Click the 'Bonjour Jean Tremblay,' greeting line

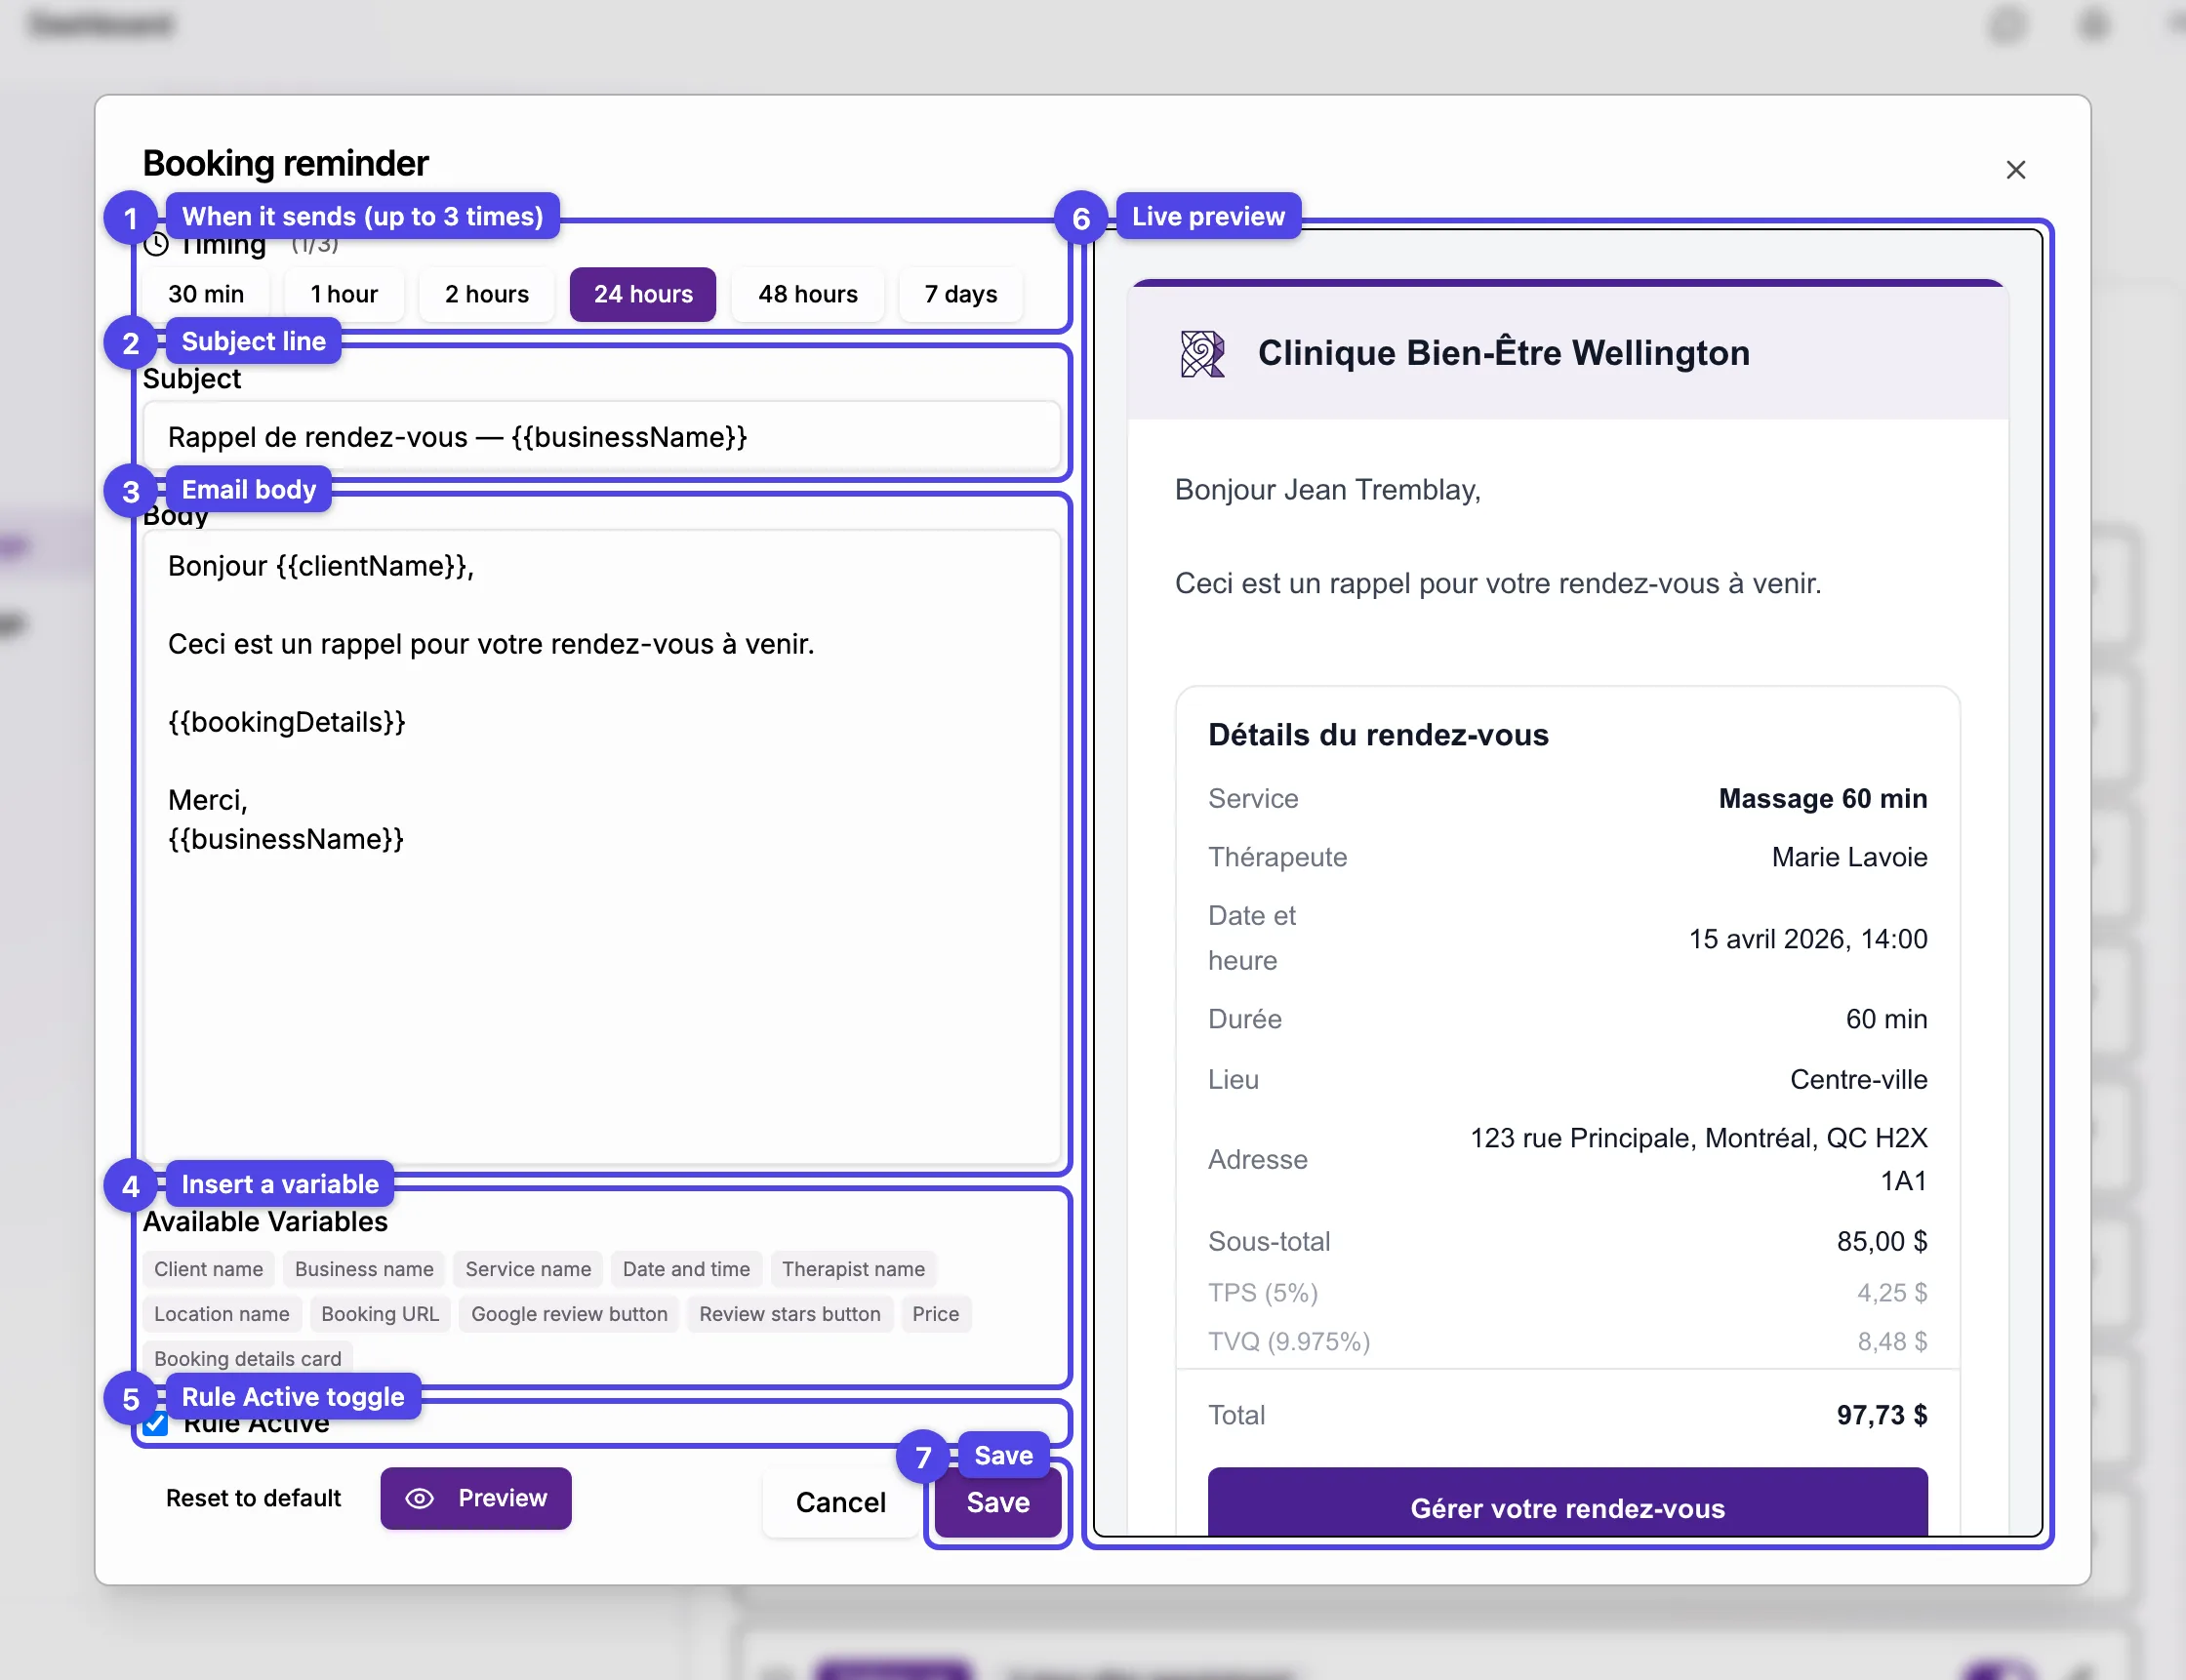click(1327, 490)
